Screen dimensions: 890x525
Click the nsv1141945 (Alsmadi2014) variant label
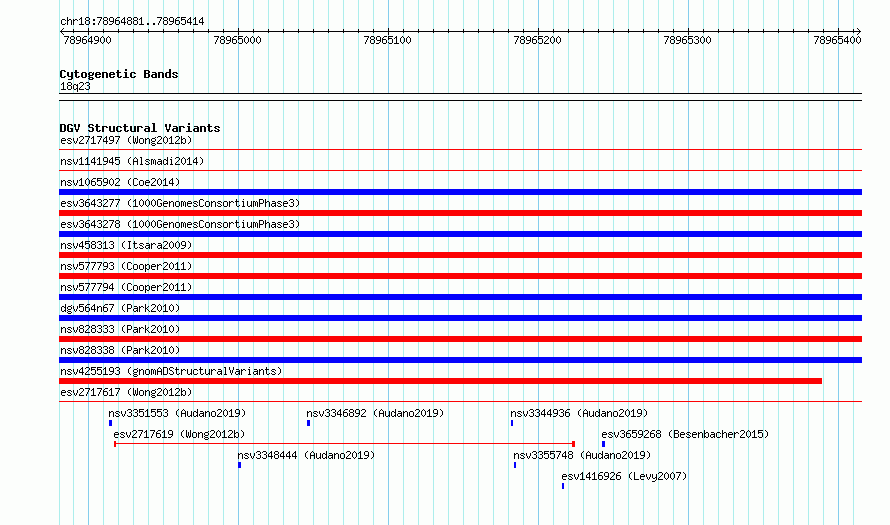coord(132,161)
